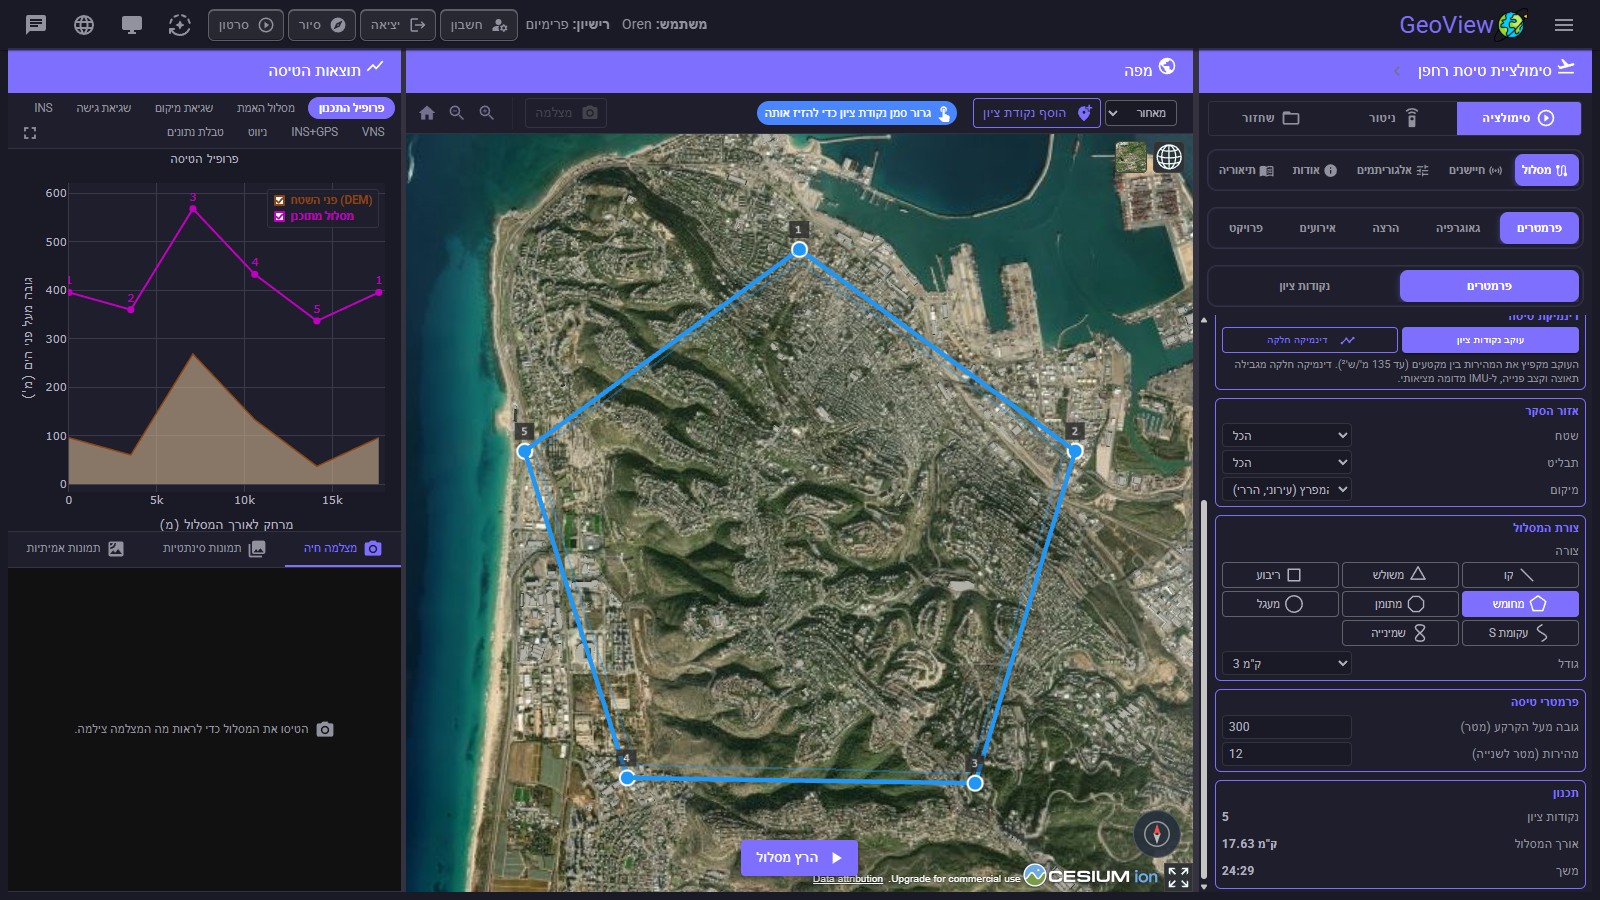Open the terrain (שטח) dropdown

pos(1287,435)
